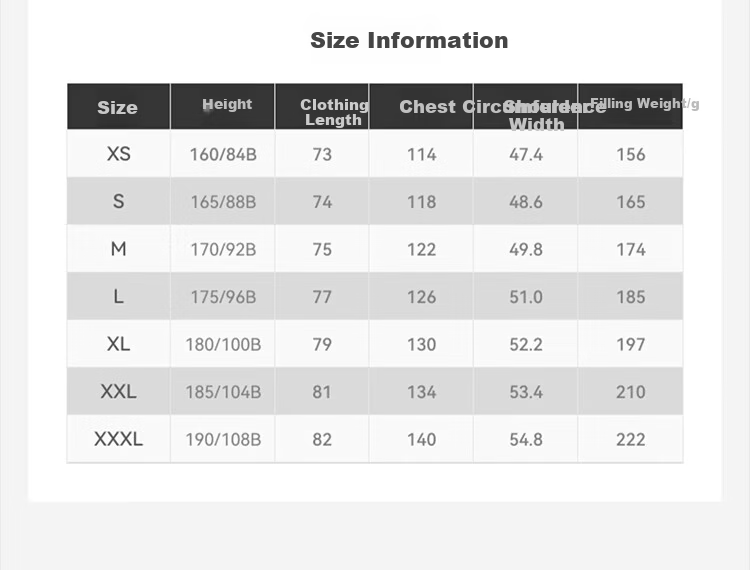Click the Filling Weight/g column header

coord(644,103)
